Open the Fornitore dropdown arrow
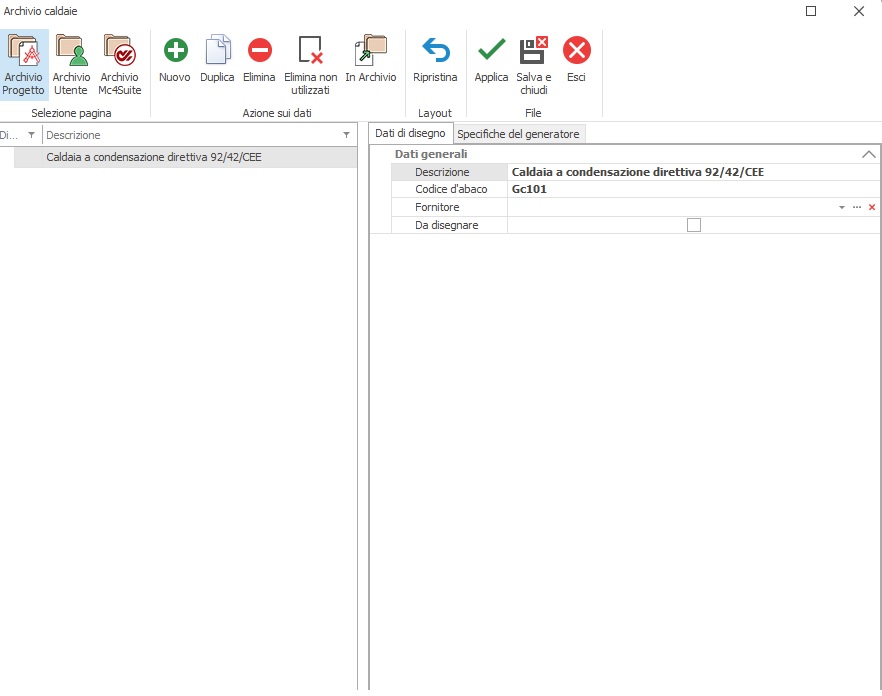The height and width of the screenshot is (696, 882). point(842,207)
